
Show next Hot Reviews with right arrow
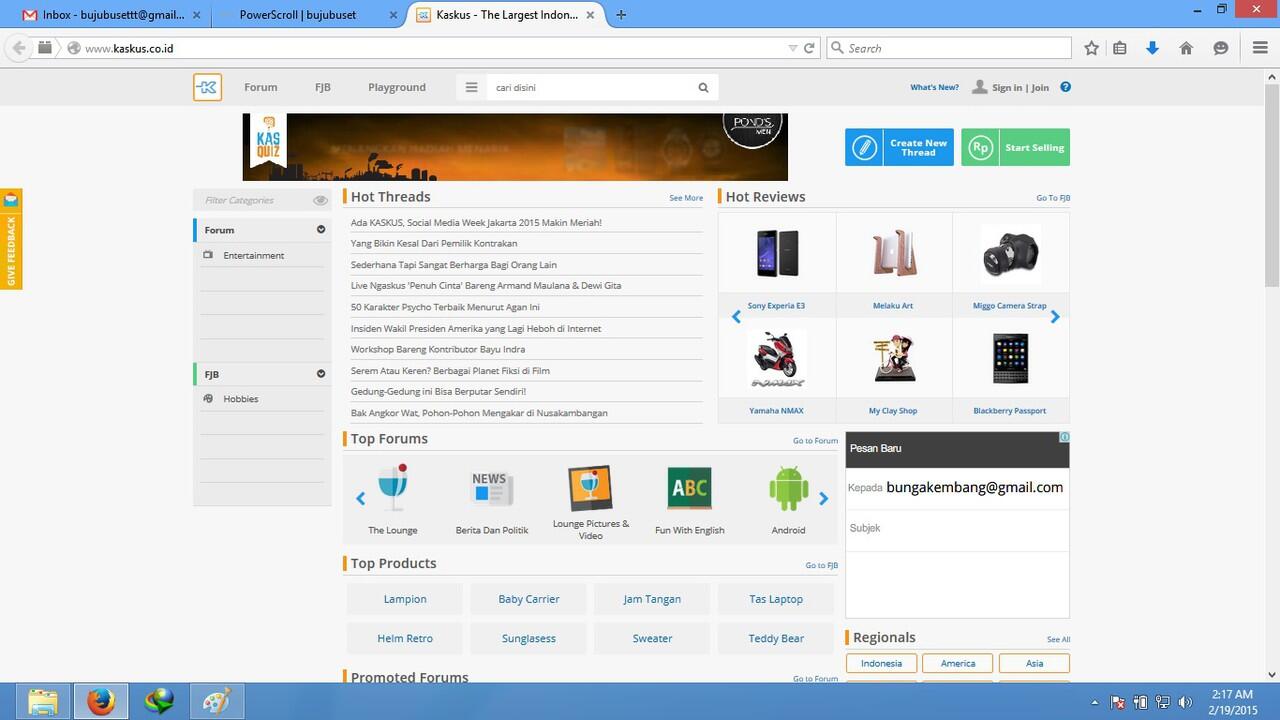pos(1054,317)
